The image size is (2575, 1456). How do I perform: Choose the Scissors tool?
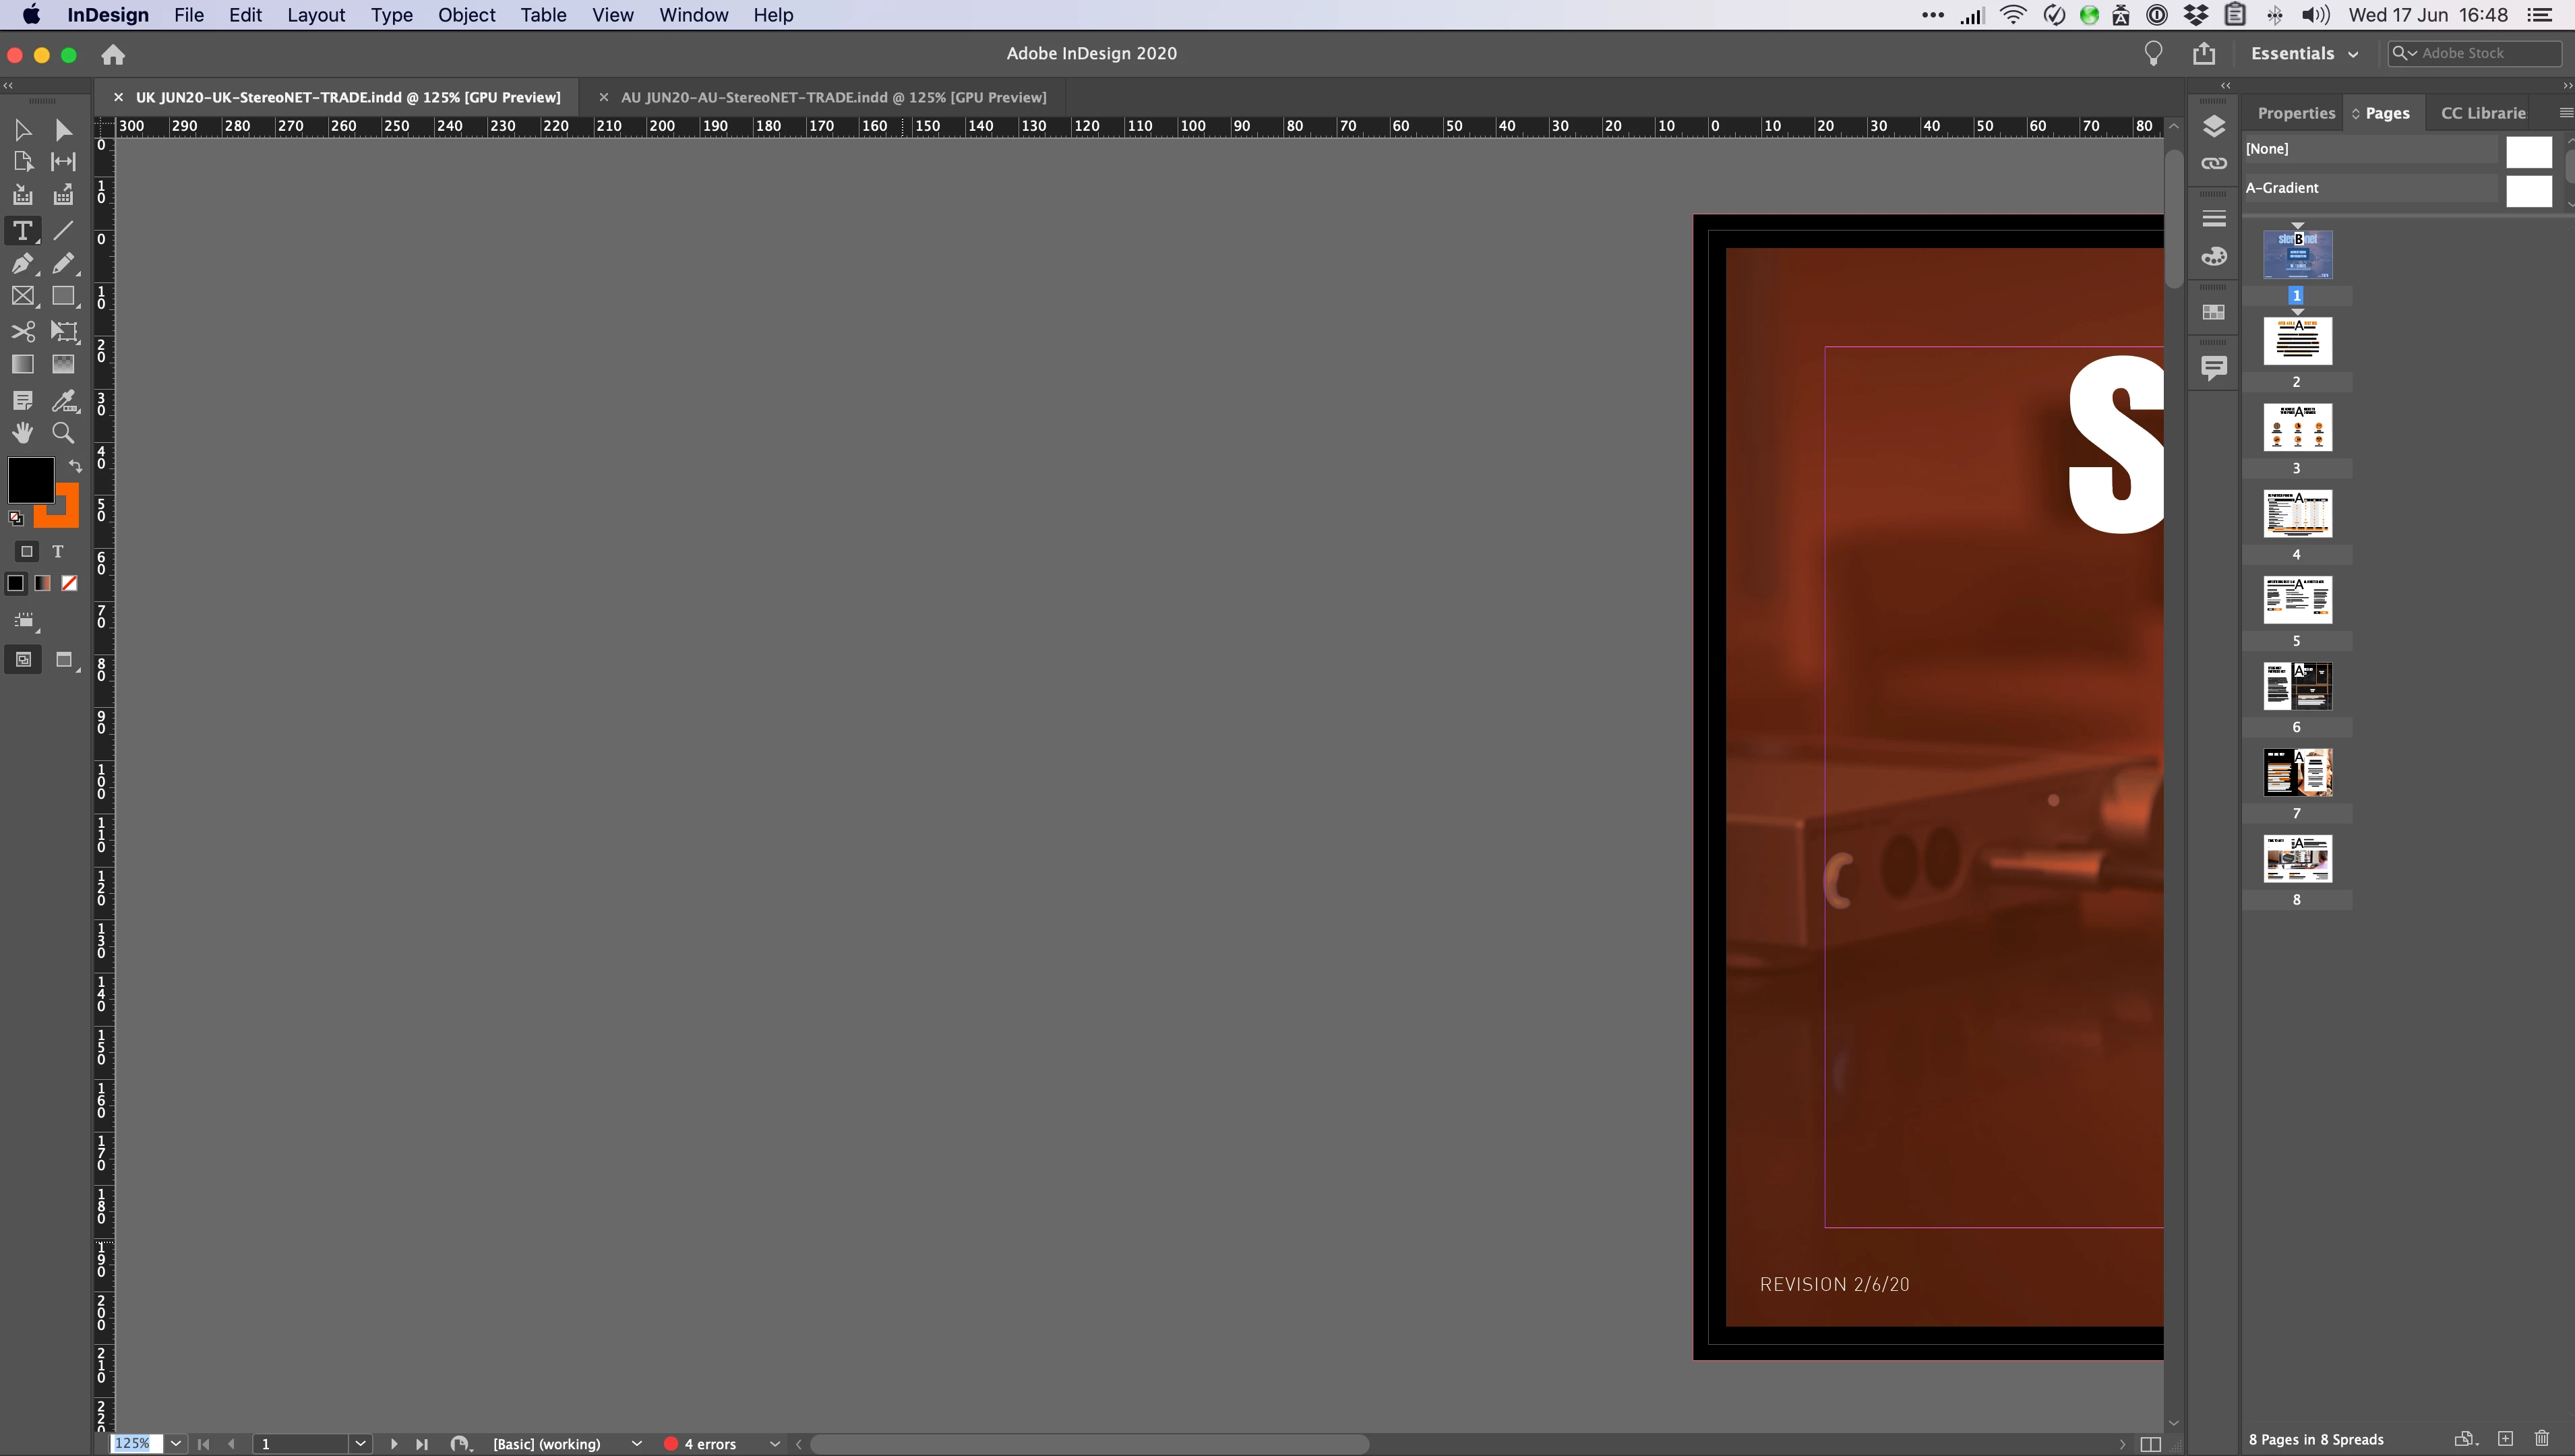point(22,331)
